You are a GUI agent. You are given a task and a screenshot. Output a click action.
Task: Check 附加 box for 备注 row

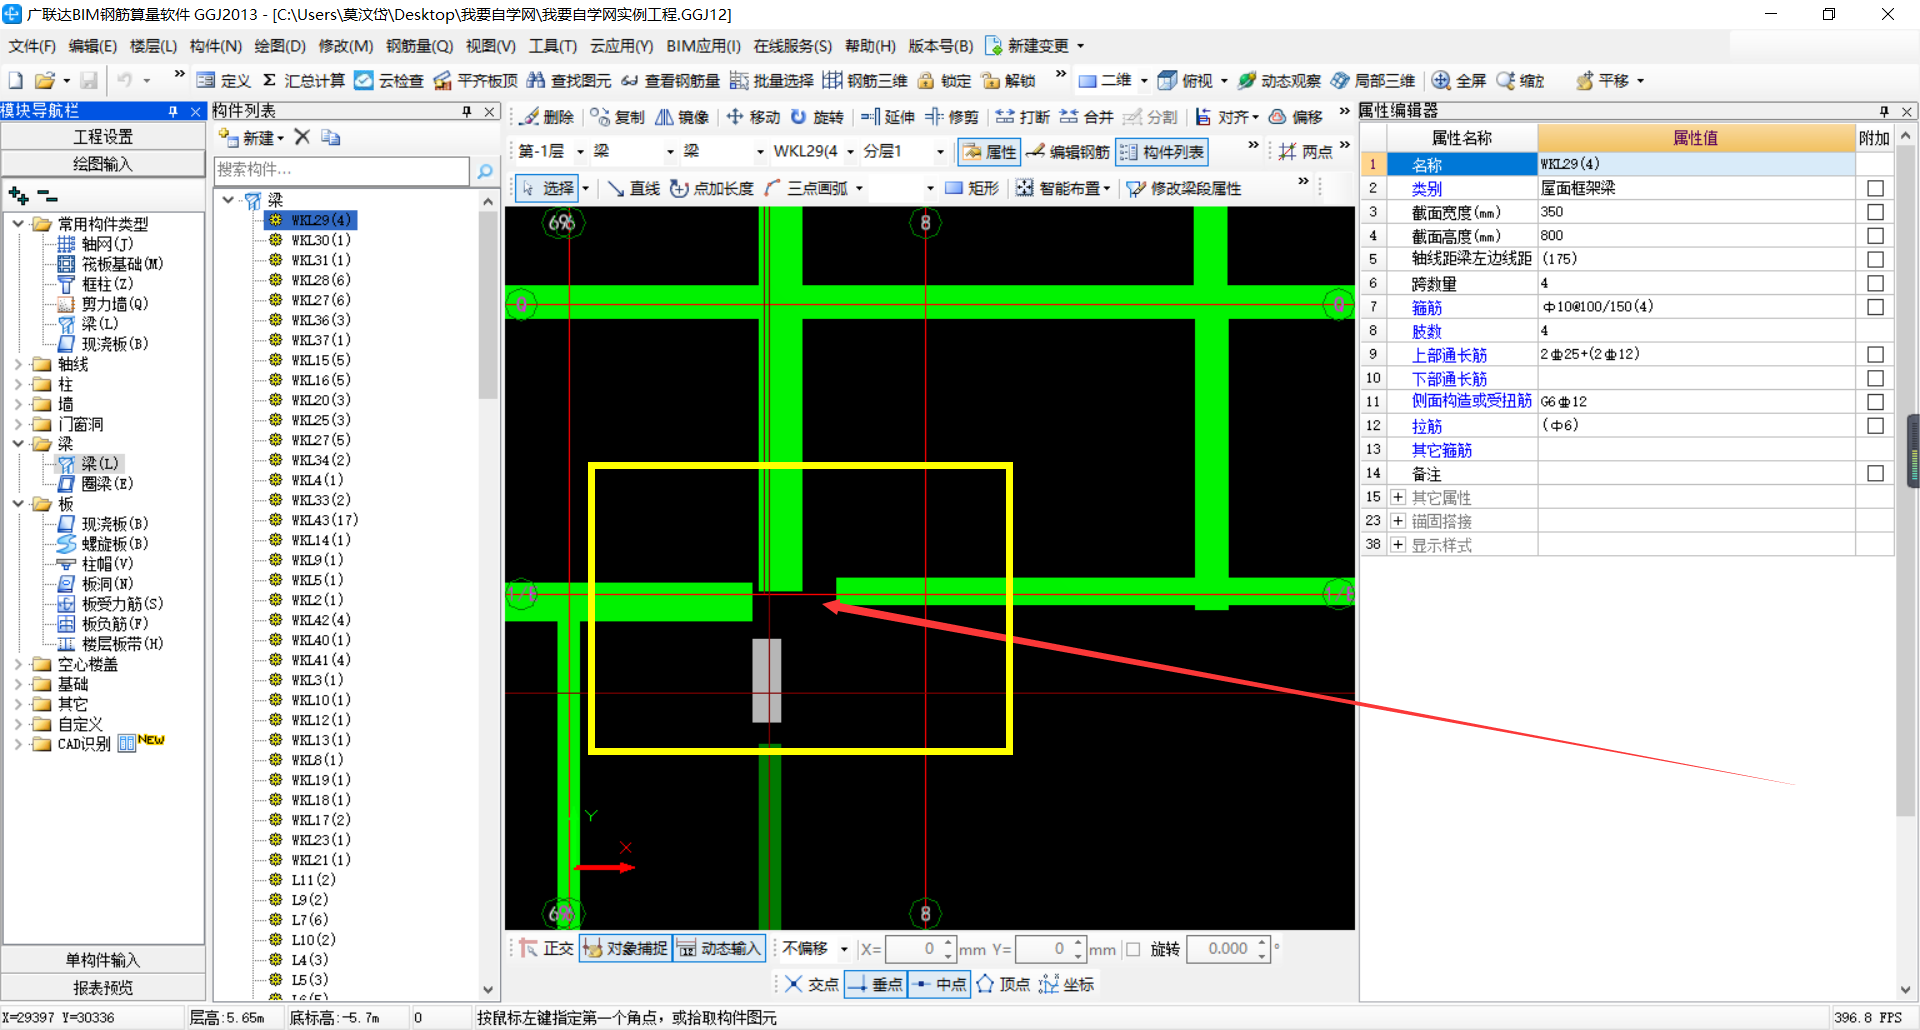coord(1875,473)
